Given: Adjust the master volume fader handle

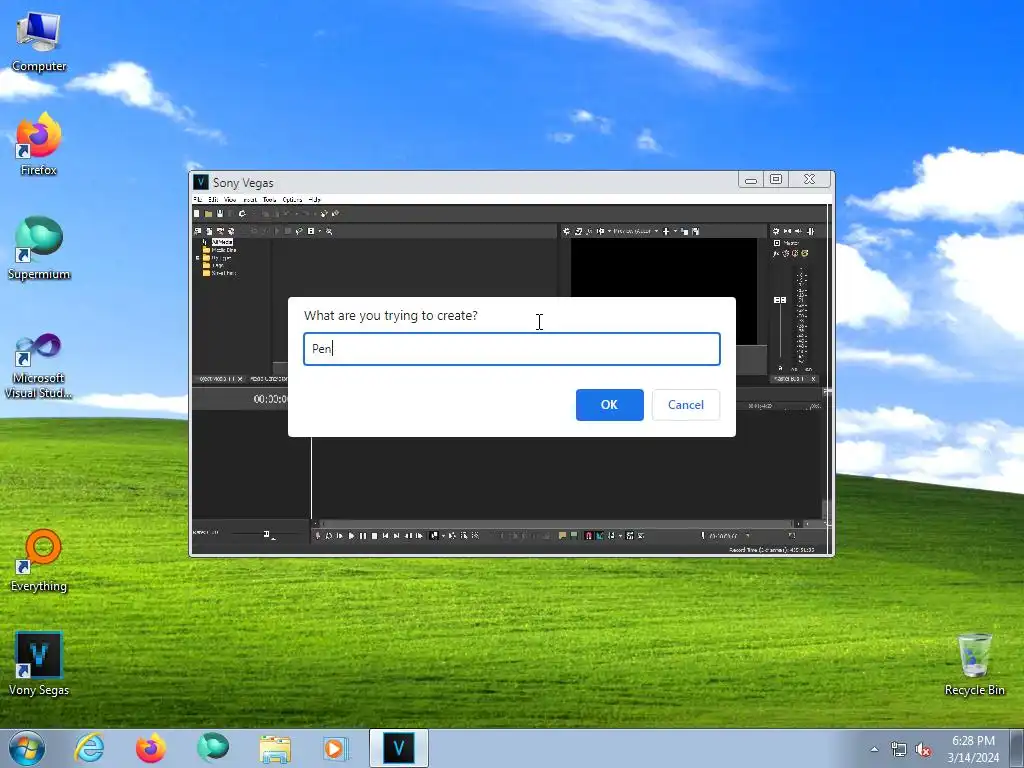Looking at the screenshot, I should (x=780, y=300).
